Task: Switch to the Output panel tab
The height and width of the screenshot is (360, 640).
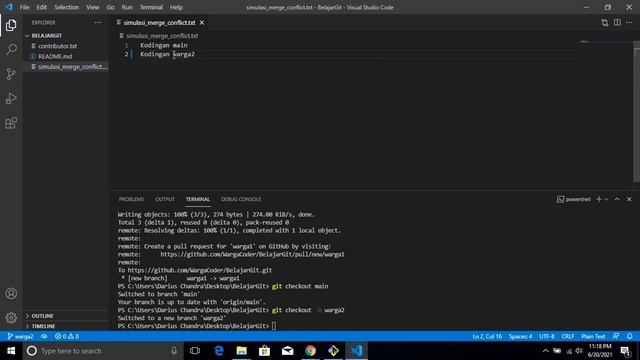Action: tap(165, 199)
